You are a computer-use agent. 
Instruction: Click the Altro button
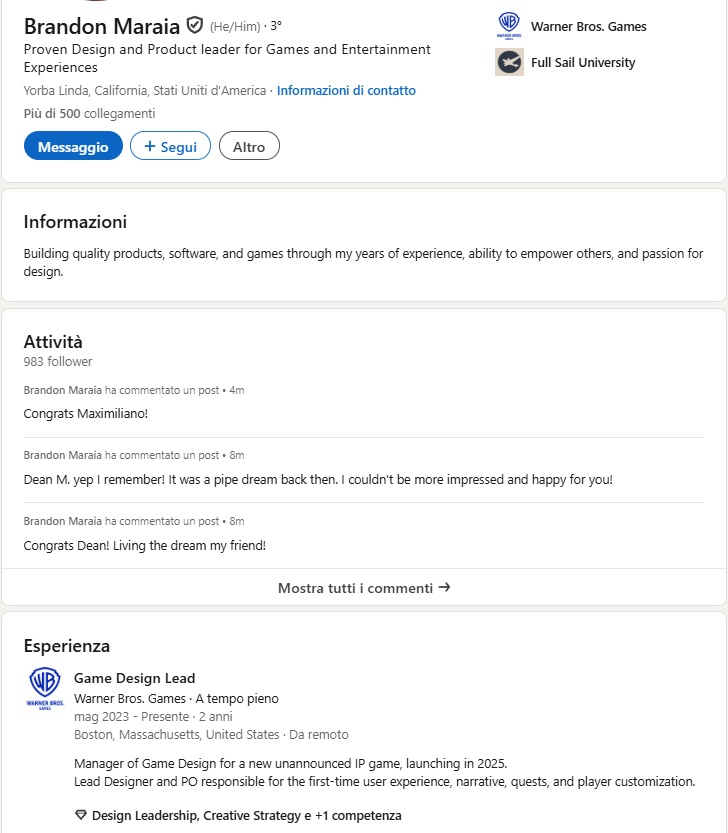[249, 145]
